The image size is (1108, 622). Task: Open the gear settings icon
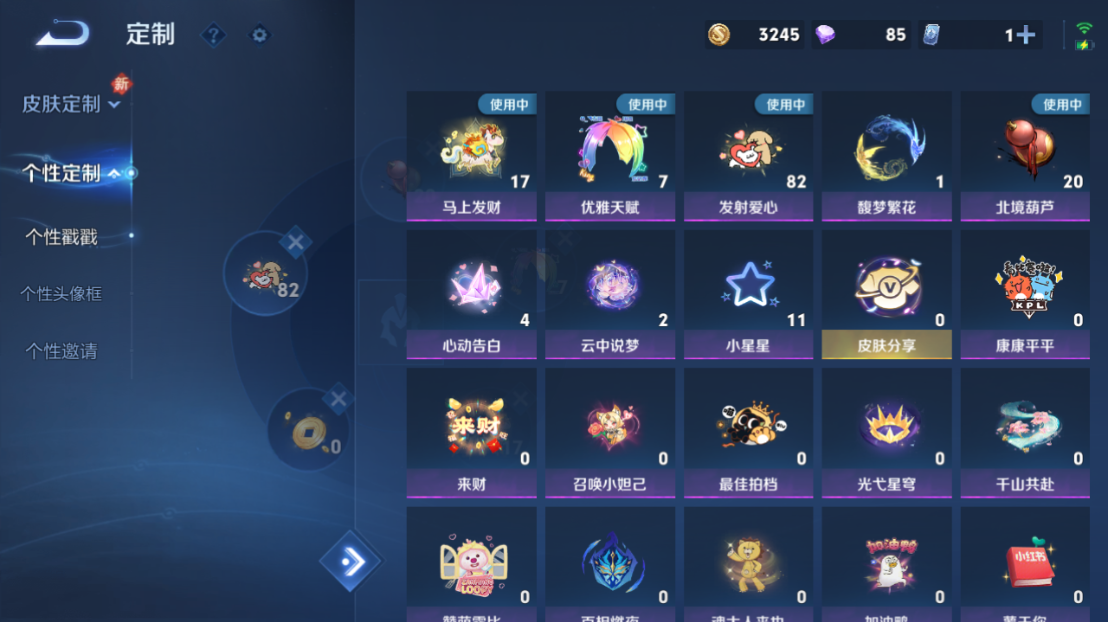pos(259,35)
